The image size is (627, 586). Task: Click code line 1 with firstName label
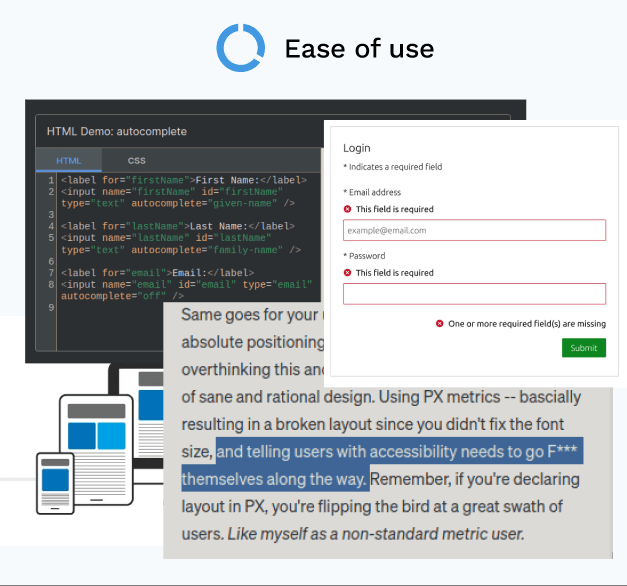coord(184,180)
